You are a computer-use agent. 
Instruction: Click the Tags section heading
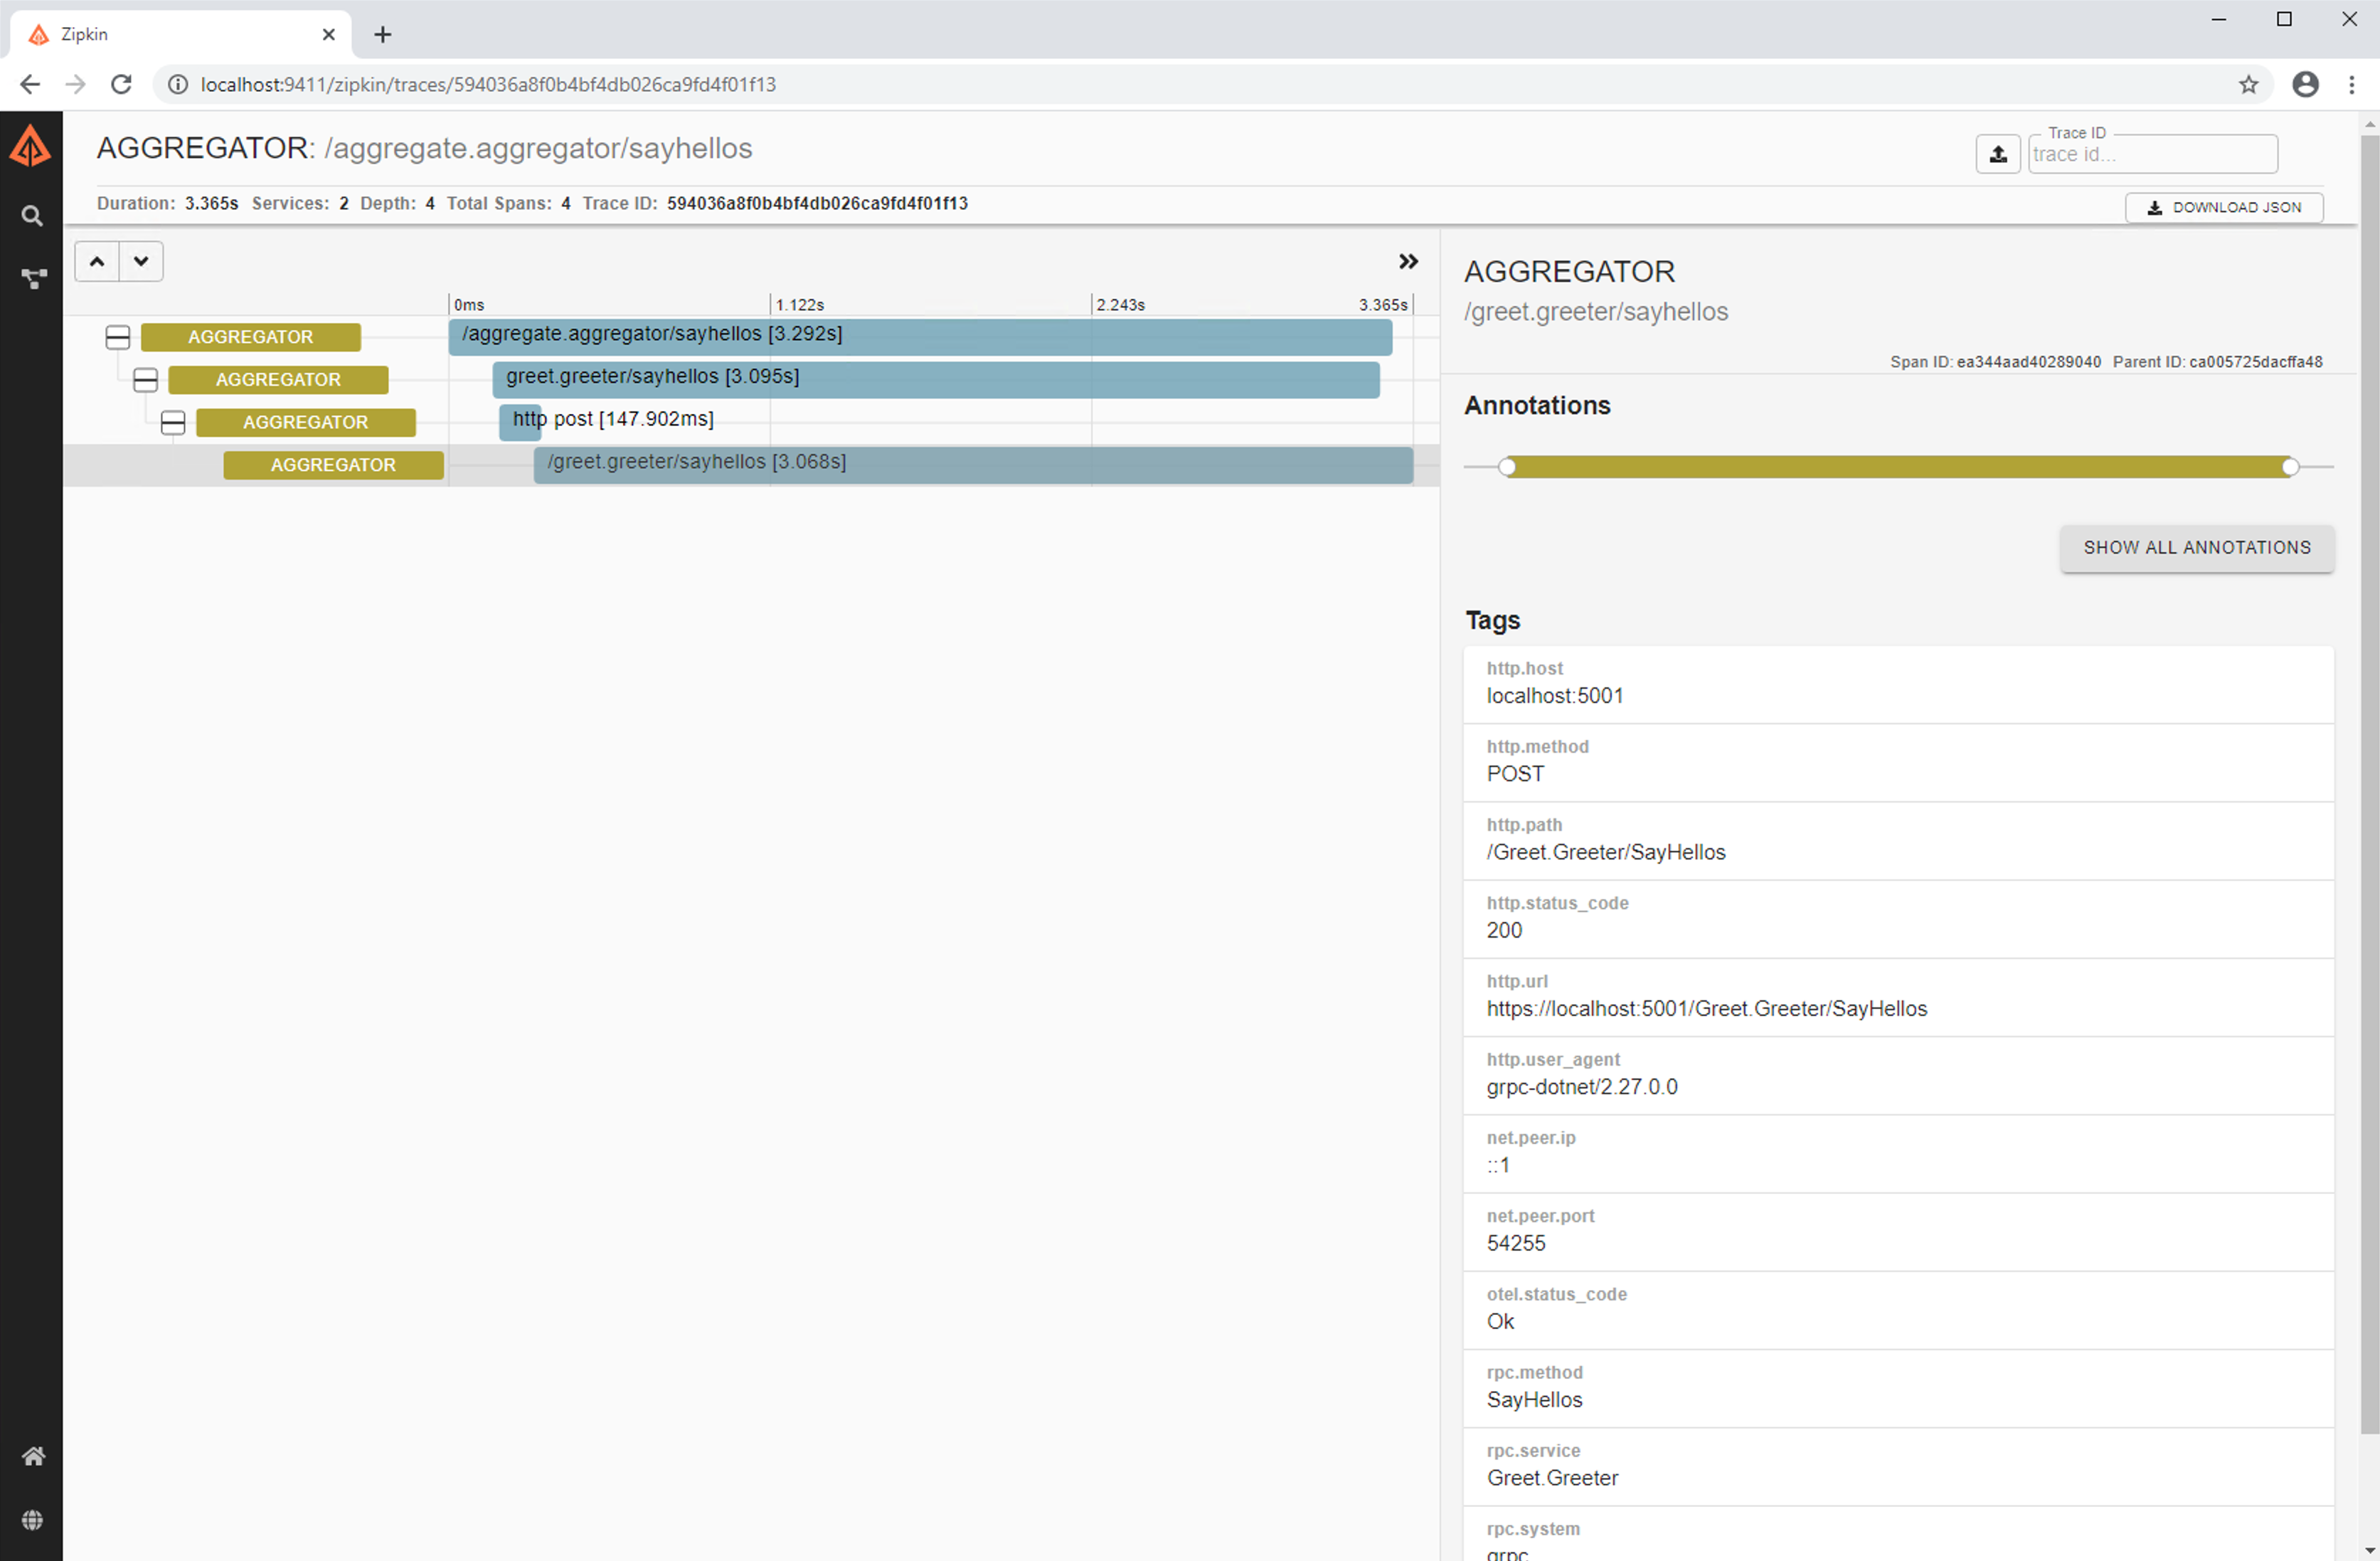[1492, 620]
